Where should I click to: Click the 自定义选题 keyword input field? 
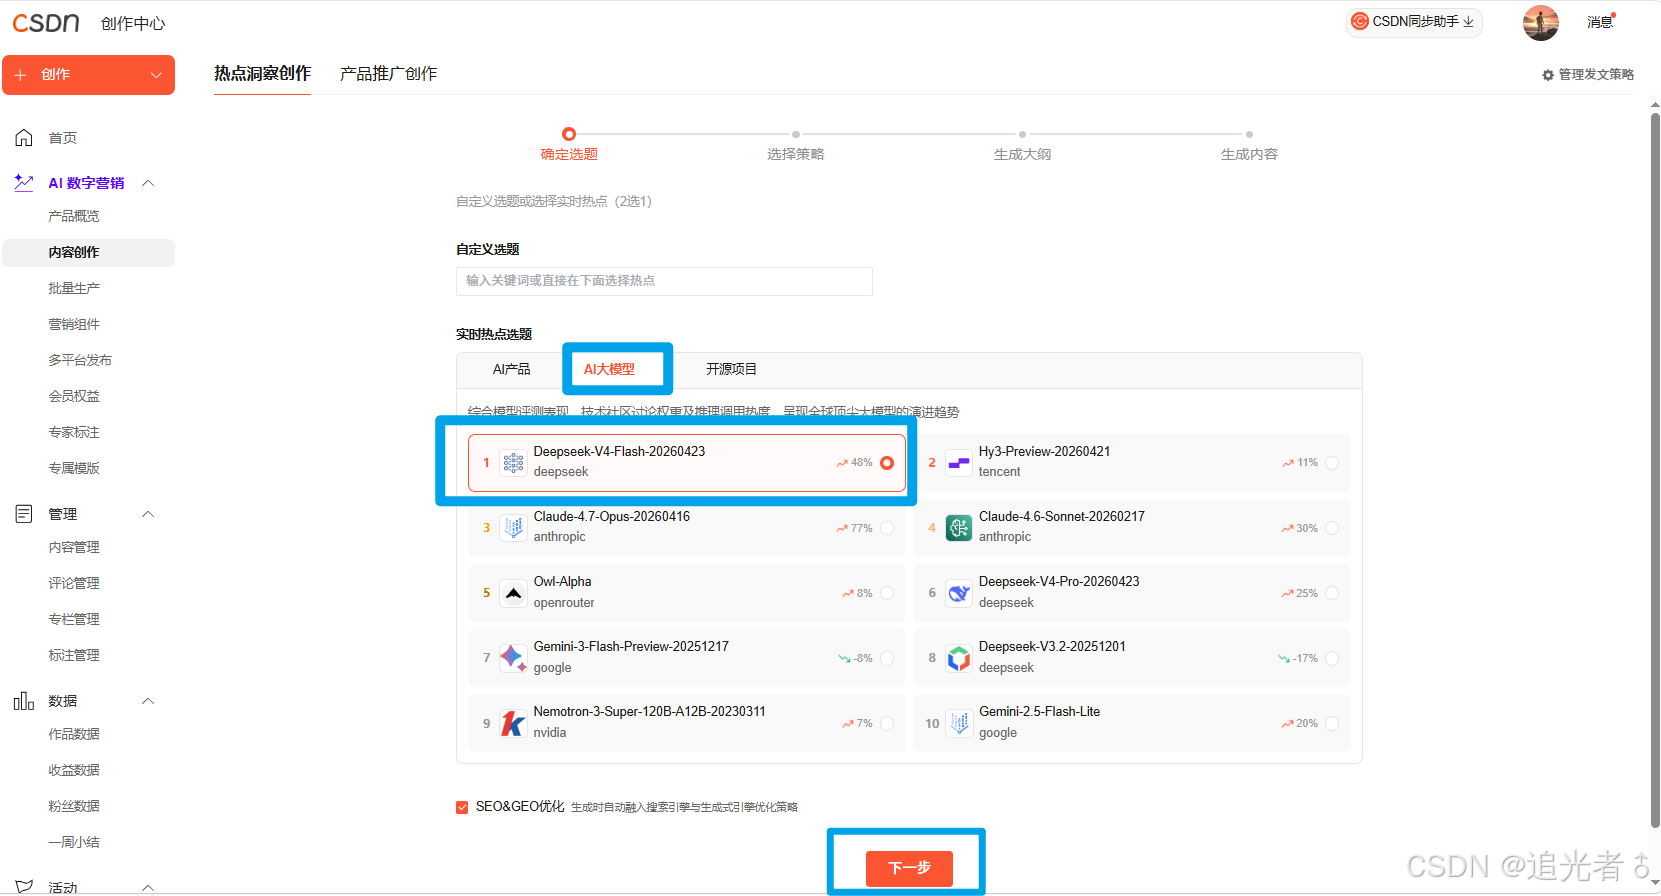point(664,281)
